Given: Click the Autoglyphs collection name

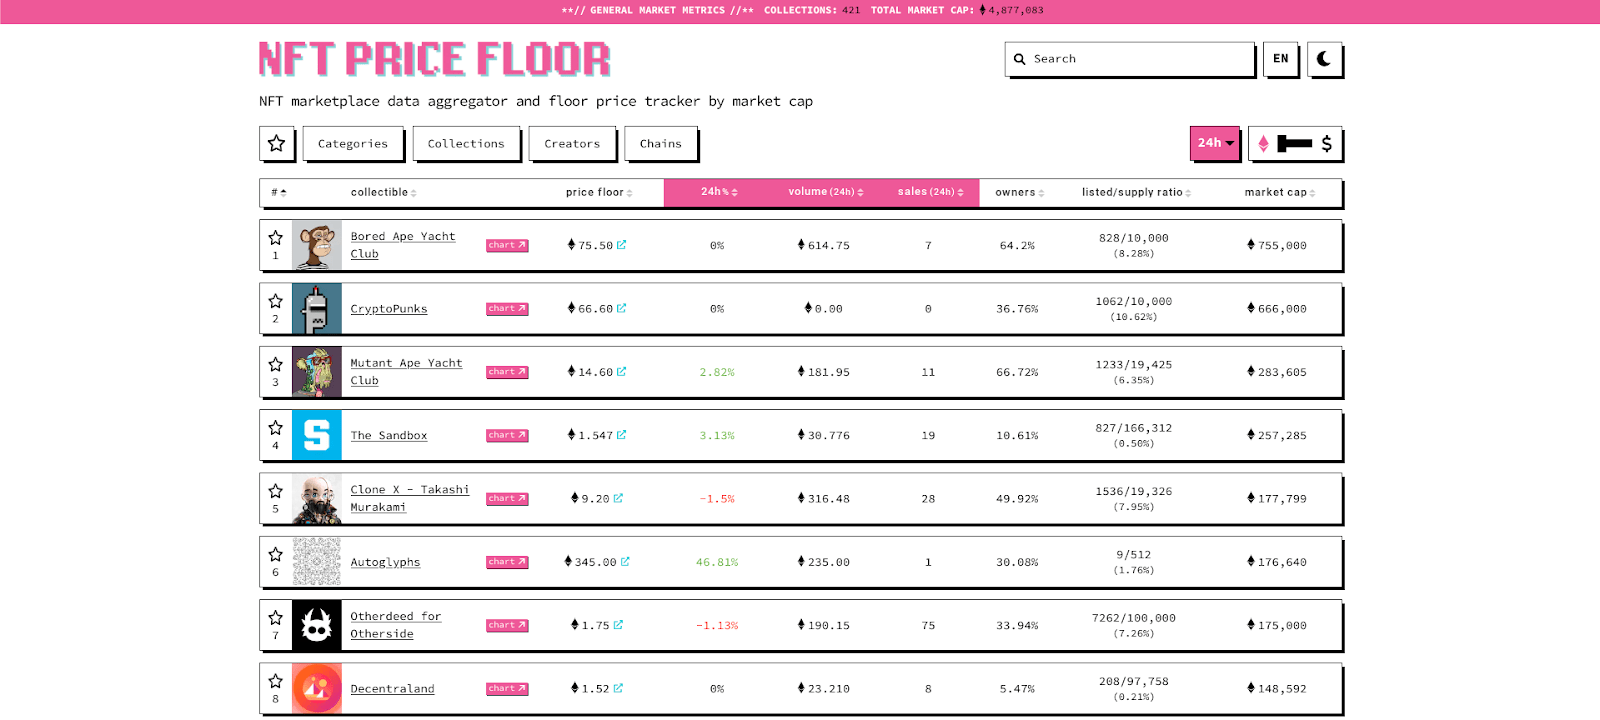Looking at the screenshot, I should click(385, 562).
